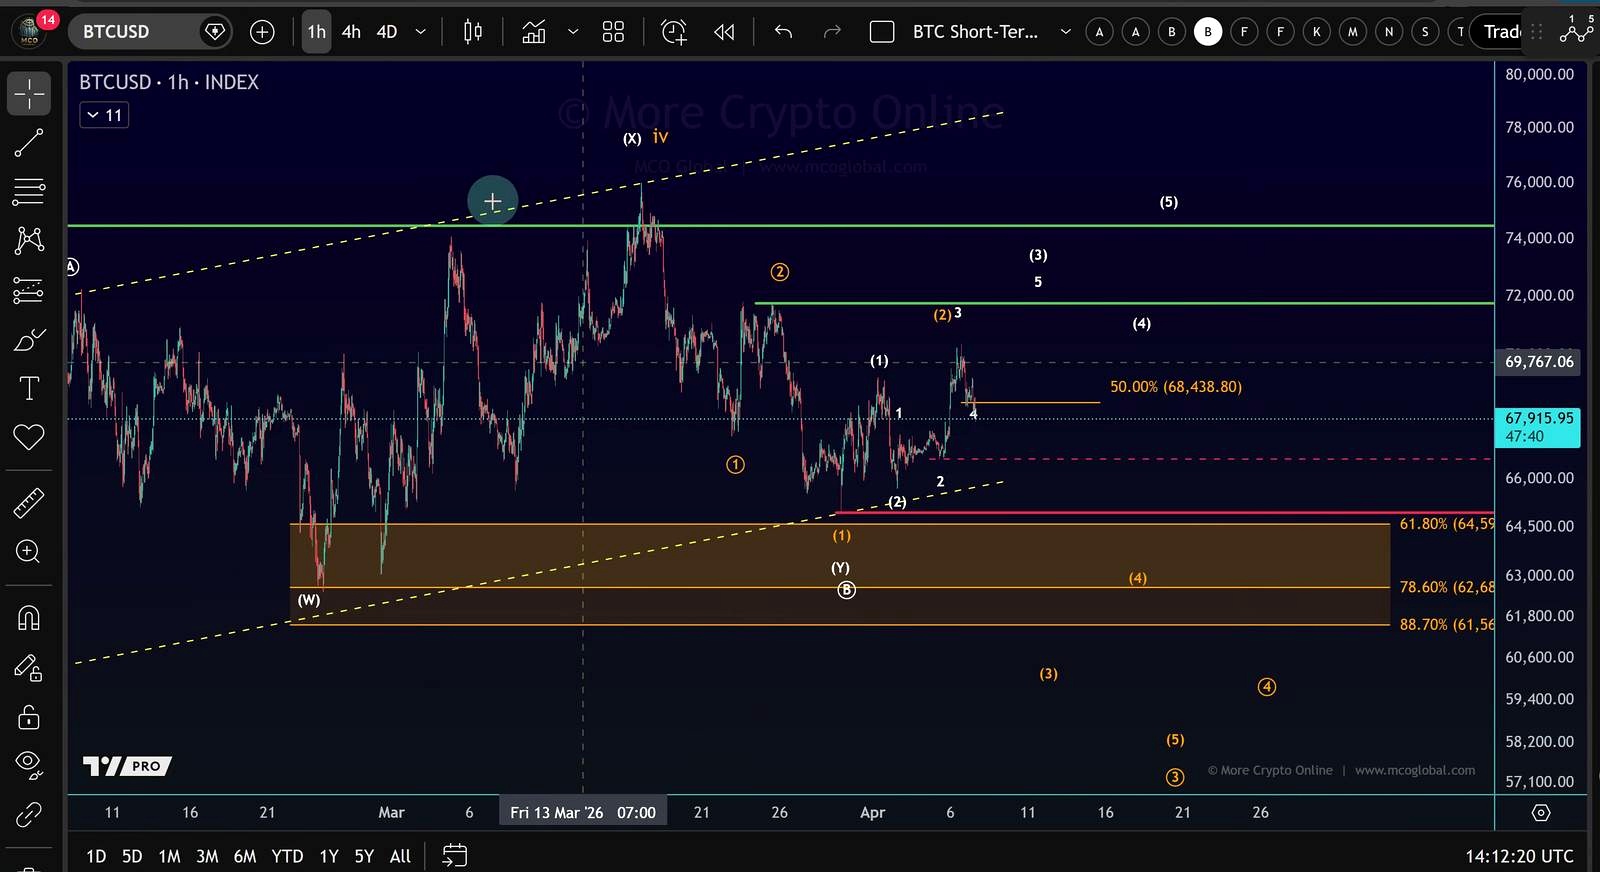Select the K quick button
Image resolution: width=1600 pixels, height=872 pixels.
tap(1316, 32)
